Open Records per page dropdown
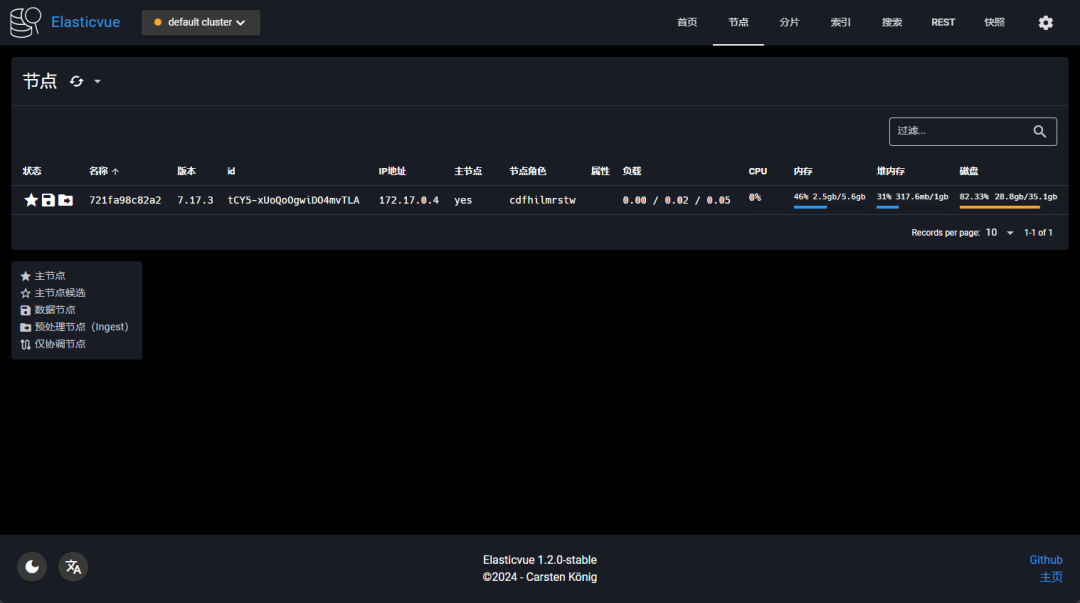This screenshot has width=1080, height=603. pos(999,232)
